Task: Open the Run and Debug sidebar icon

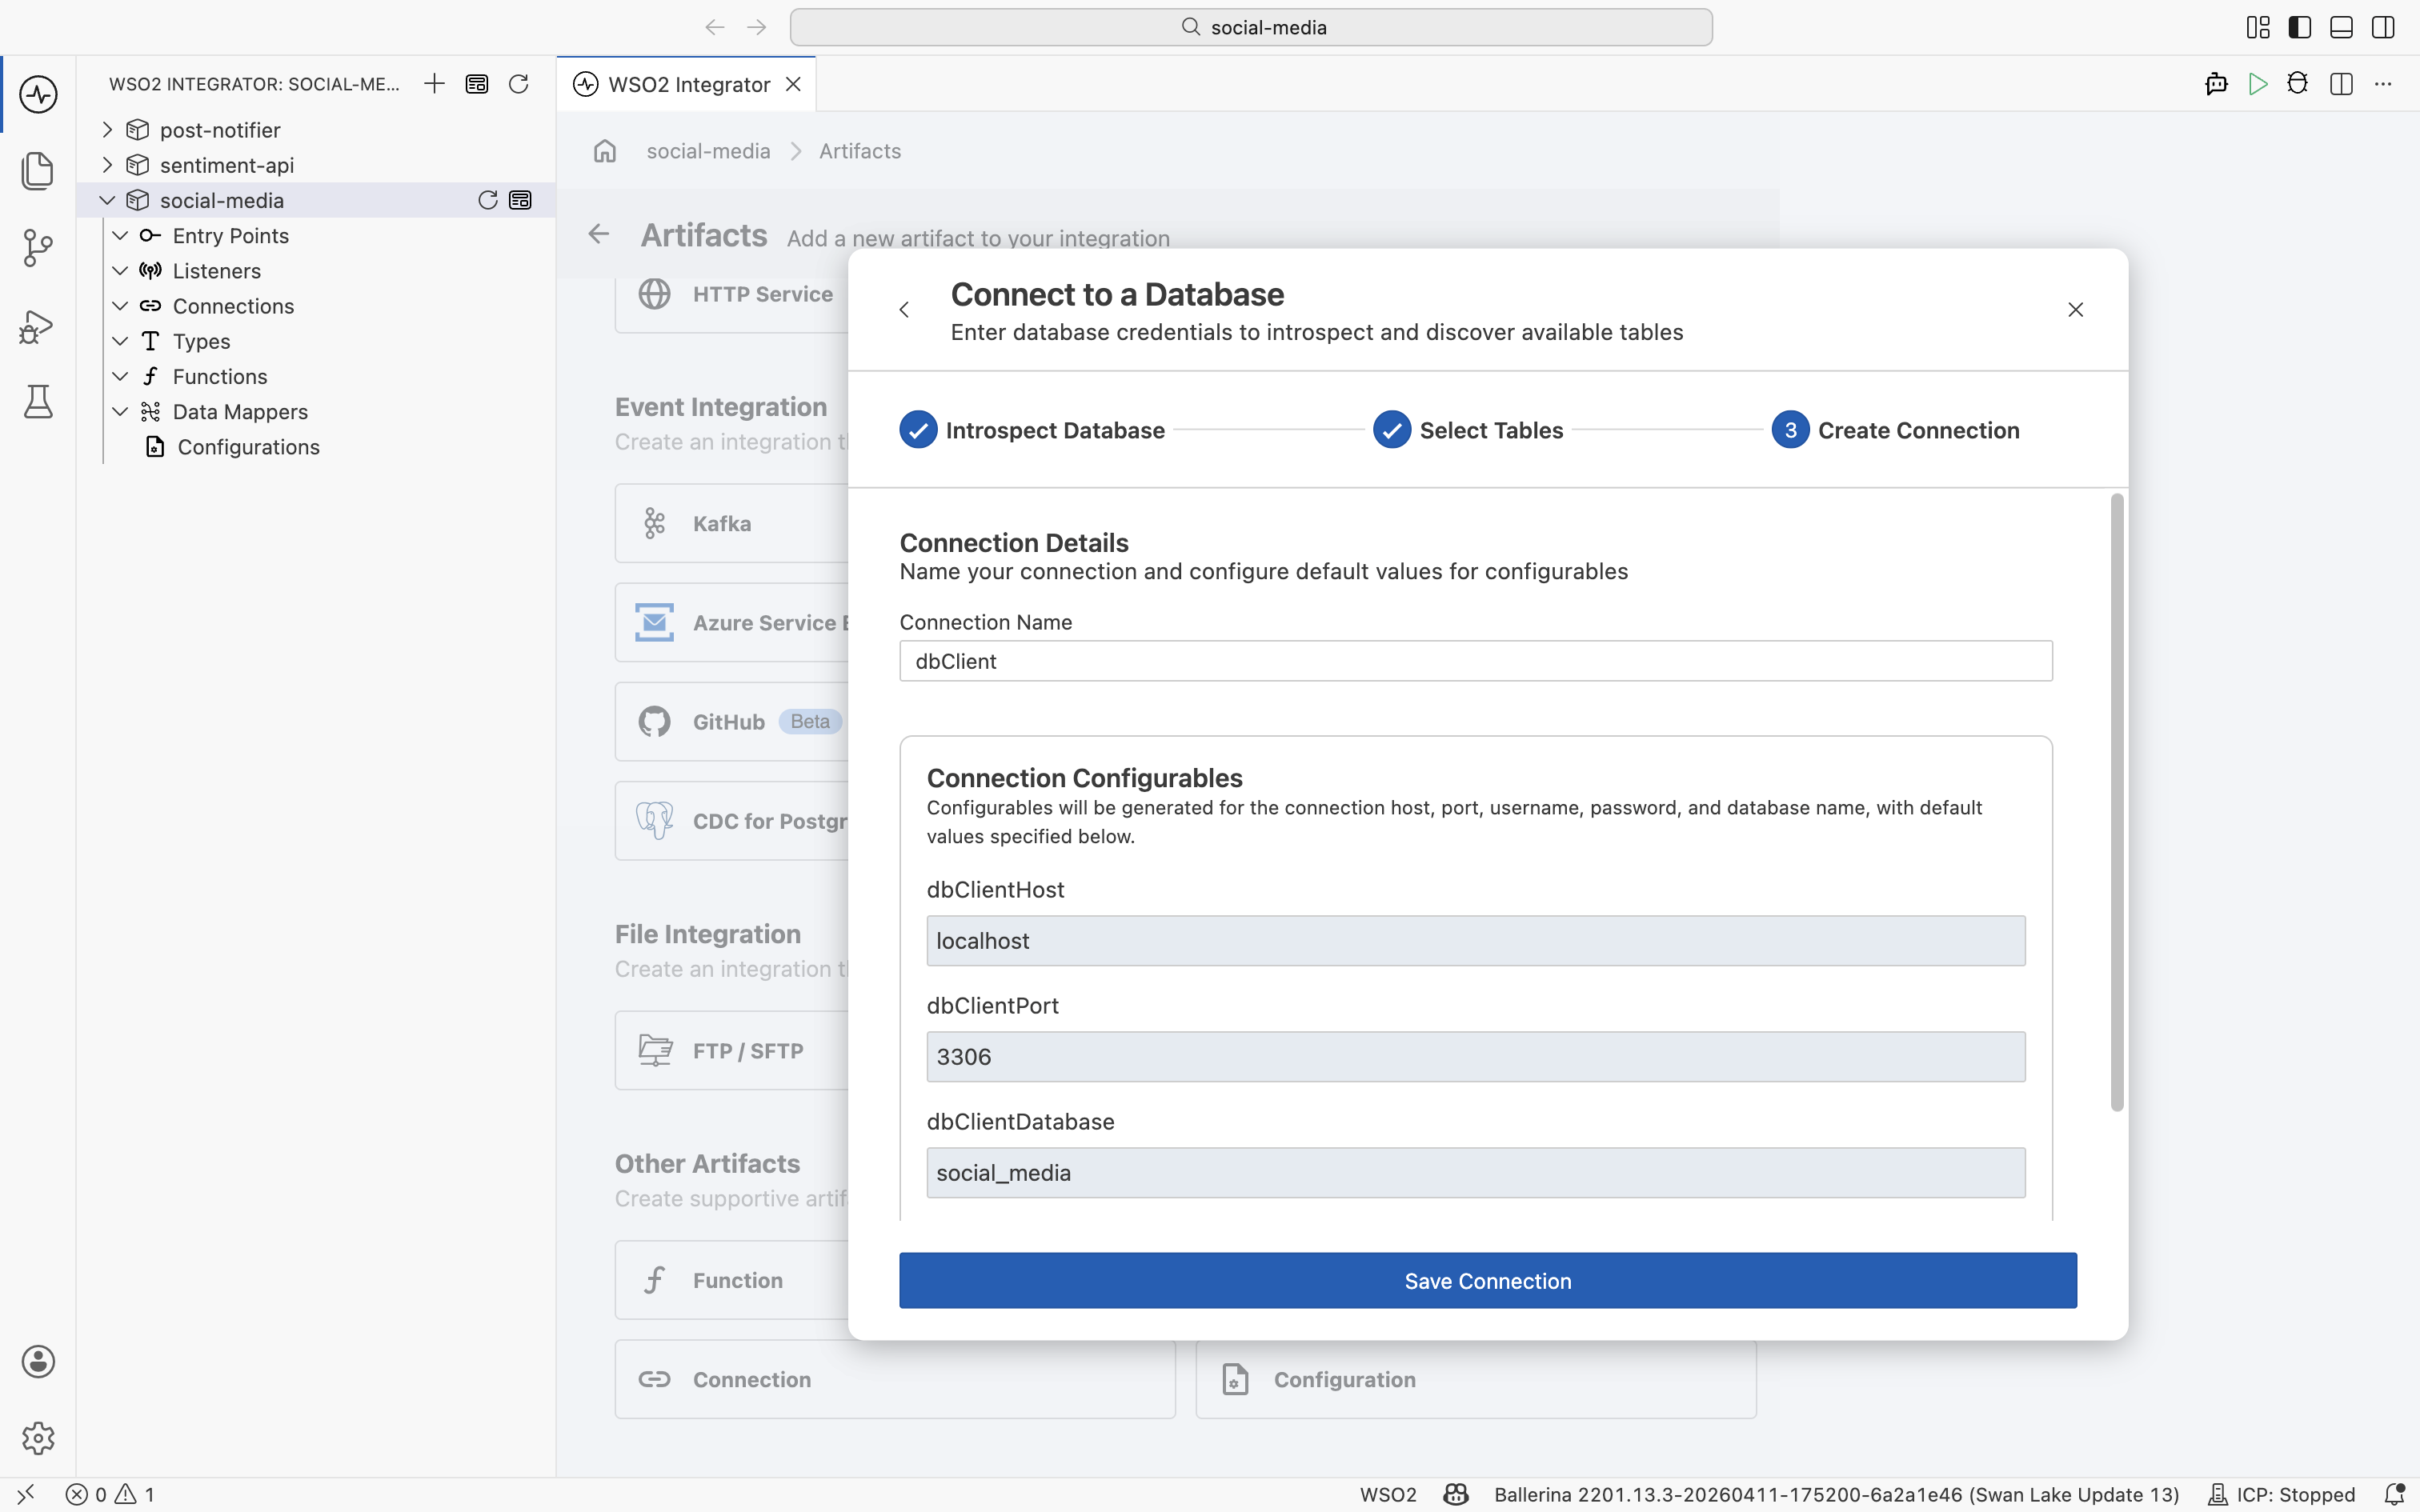Action: coord(38,326)
